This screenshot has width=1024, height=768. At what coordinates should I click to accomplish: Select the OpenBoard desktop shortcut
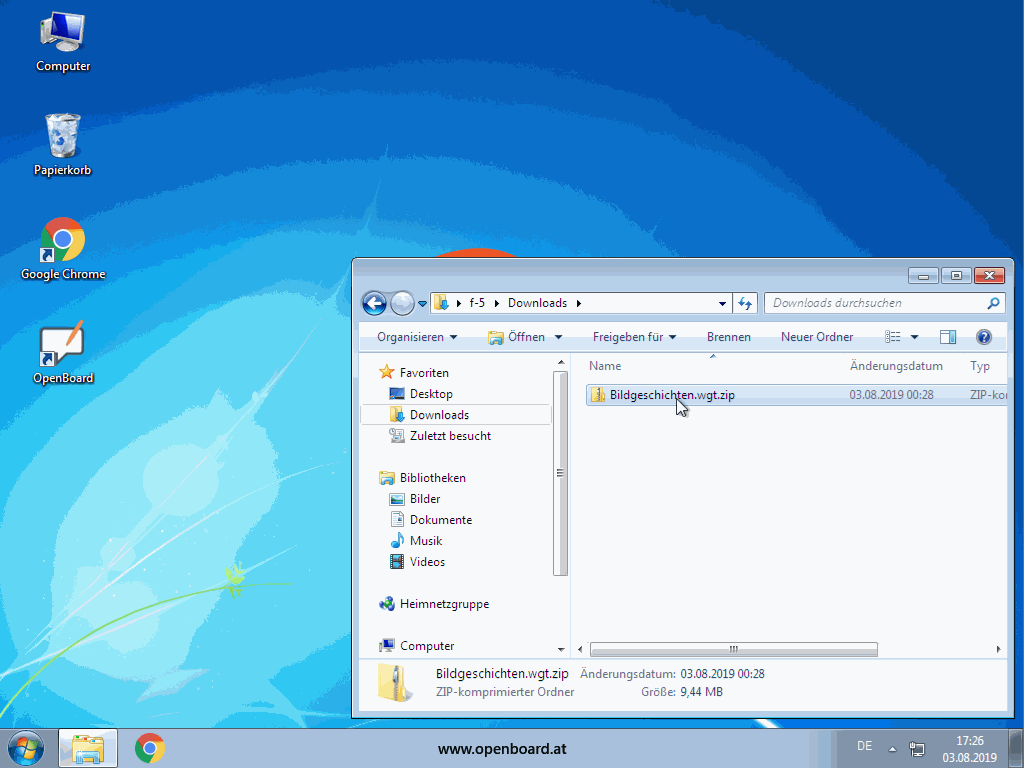coord(63,352)
